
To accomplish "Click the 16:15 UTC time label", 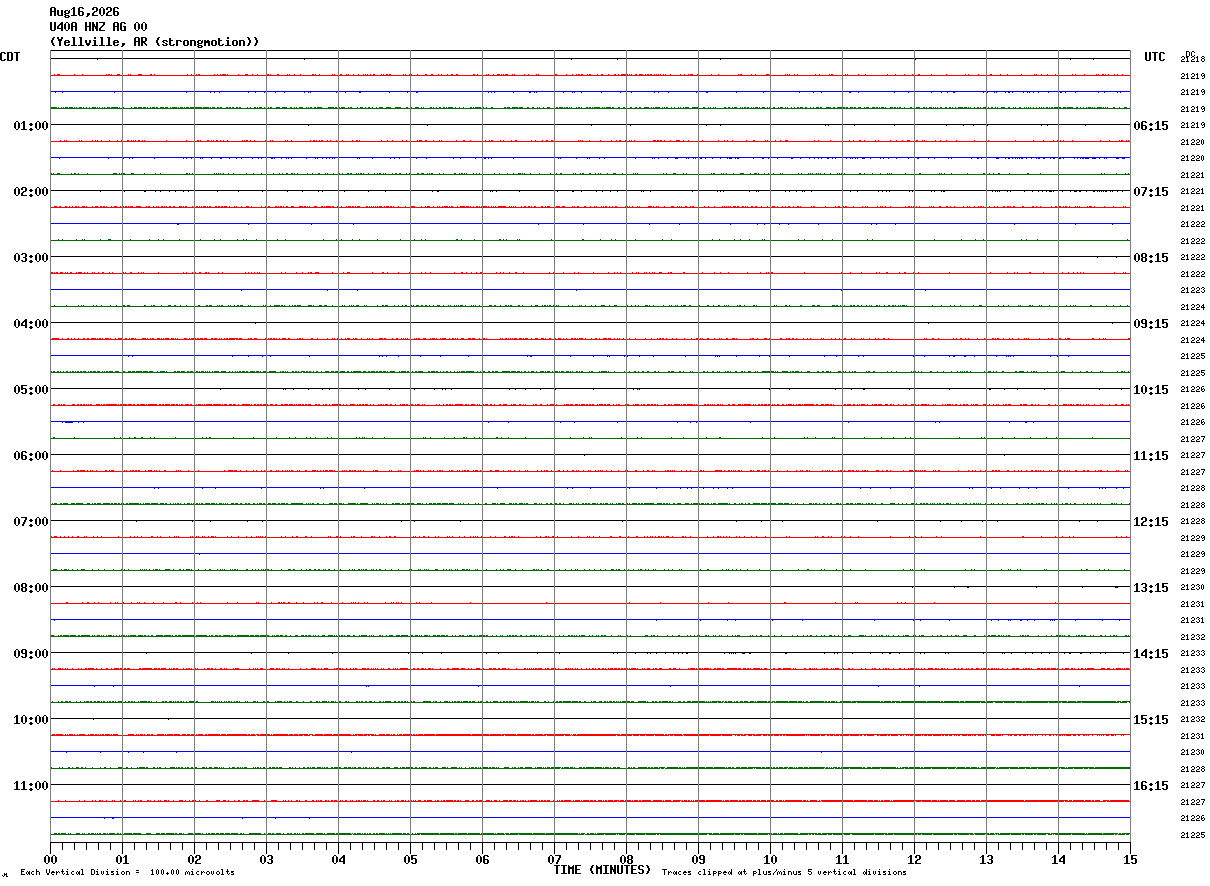I will coord(1150,785).
